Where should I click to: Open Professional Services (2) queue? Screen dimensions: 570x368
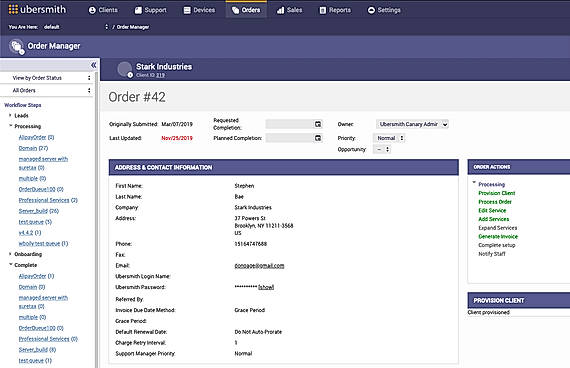(x=48, y=200)
